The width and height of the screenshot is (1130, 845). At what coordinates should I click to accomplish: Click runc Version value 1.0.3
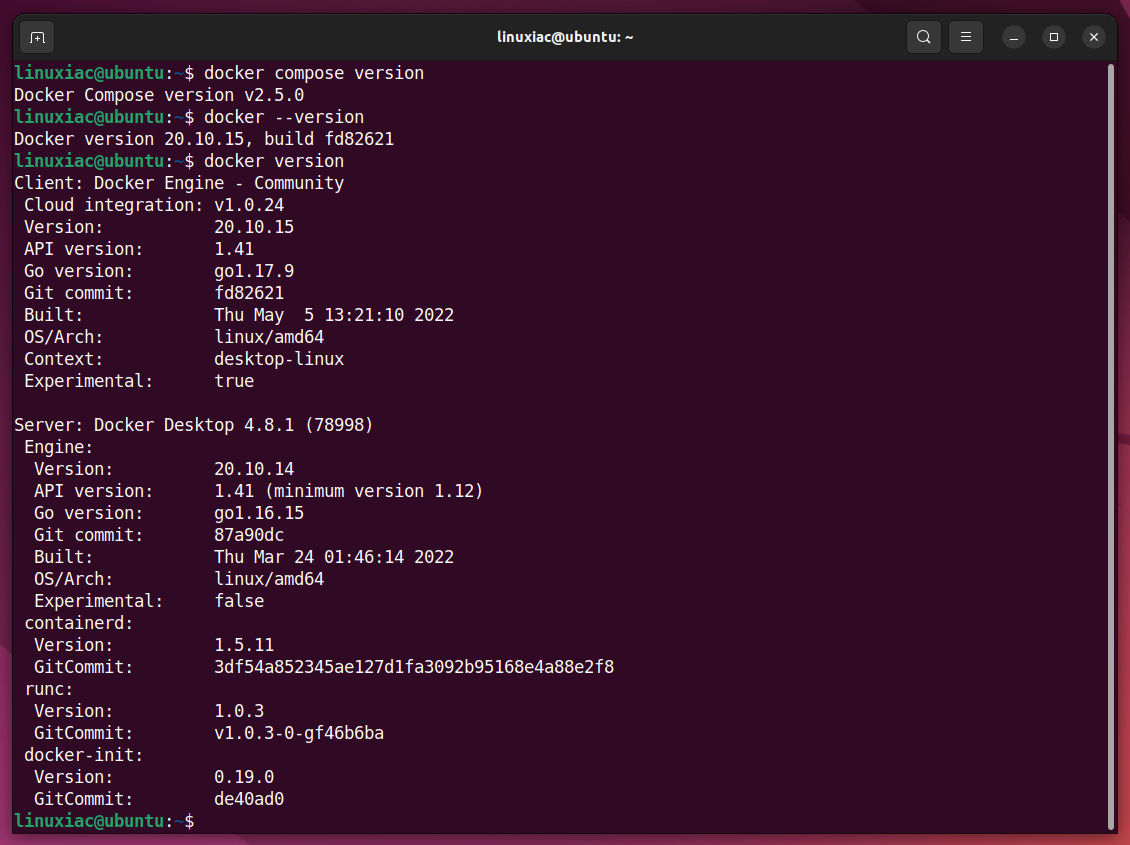click(239, 711)
